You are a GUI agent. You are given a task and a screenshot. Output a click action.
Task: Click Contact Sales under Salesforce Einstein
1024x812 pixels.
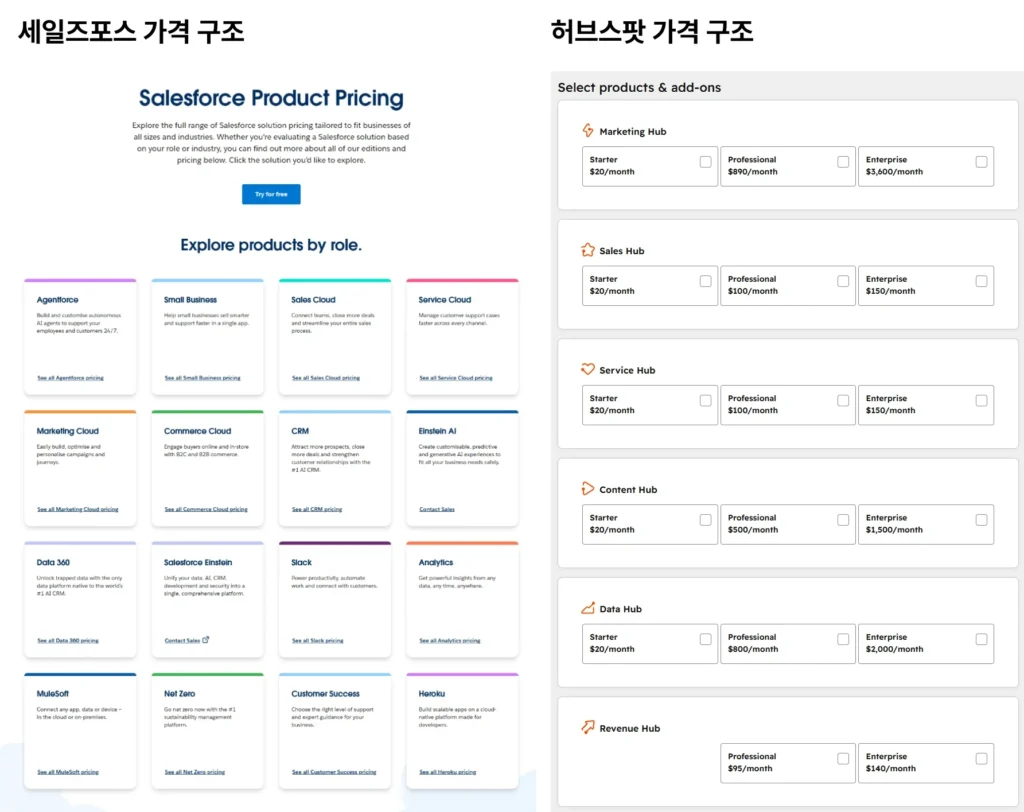pos(182,640)
